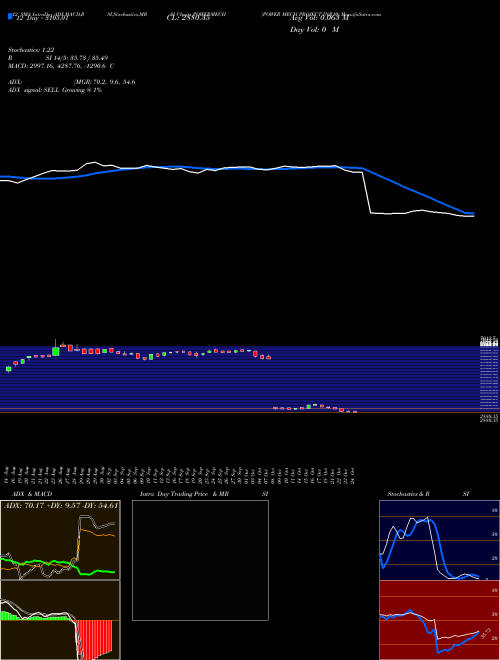Click the 'Stochastics & R' panel title
Viewport: 500px width, 660px height.
[x=408, y=494]
